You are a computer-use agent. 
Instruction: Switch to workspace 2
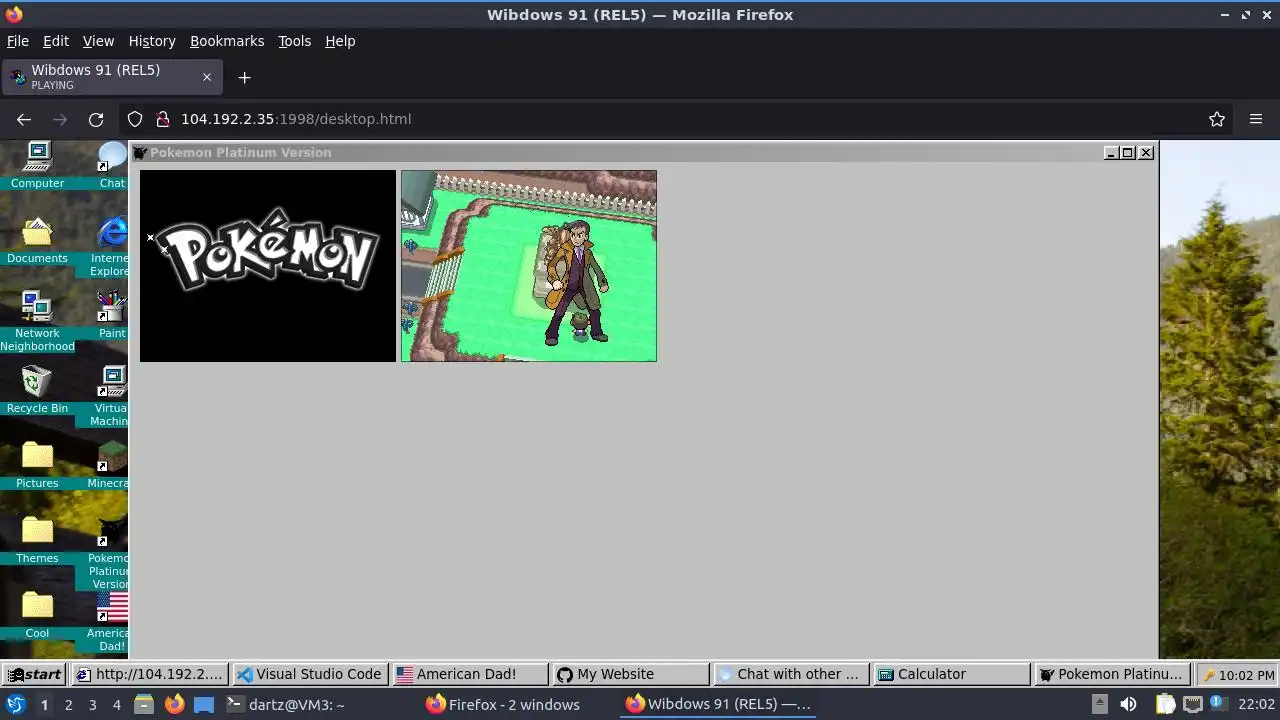coord(68,705)
